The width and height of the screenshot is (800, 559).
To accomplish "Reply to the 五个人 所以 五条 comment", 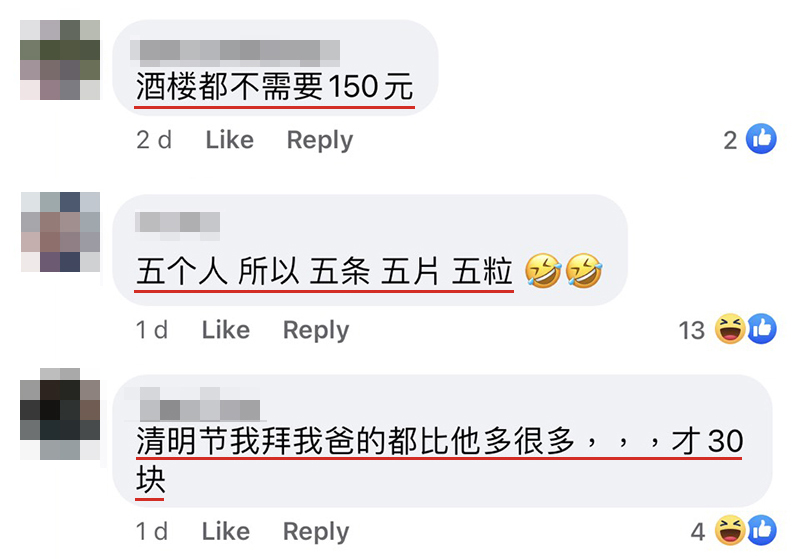I will click(x=316, y=330).
